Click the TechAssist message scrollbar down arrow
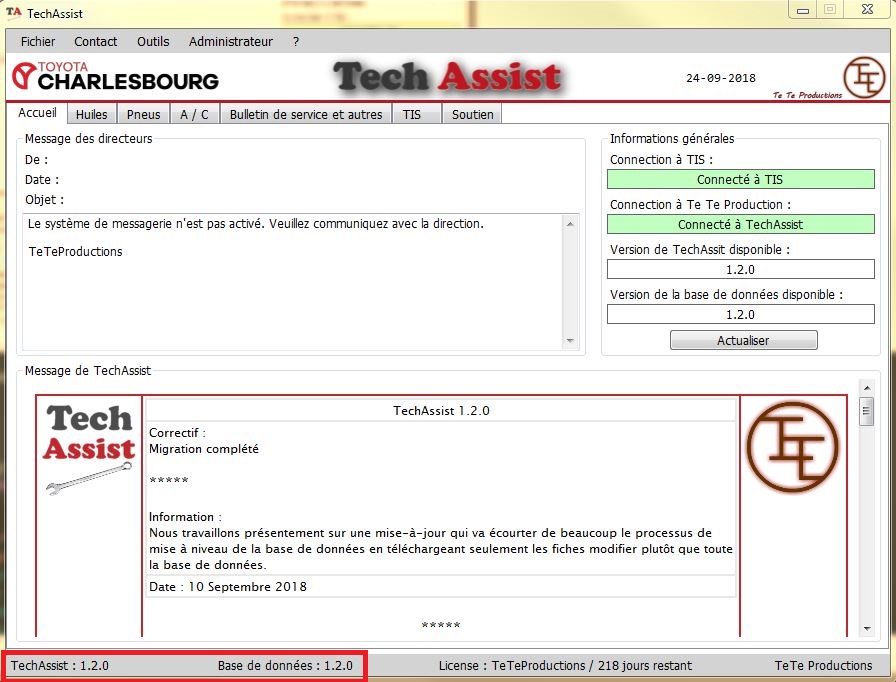 (x=867, y=629)
